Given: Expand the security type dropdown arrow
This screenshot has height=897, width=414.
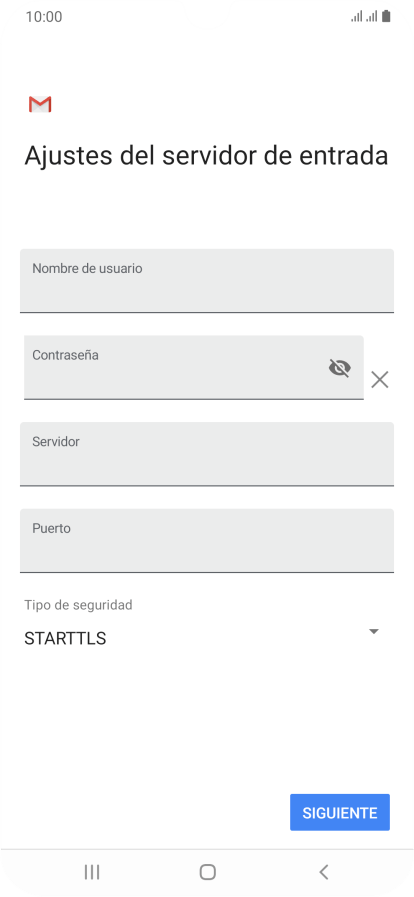Looking at the screenshot, I should [374, 632].
